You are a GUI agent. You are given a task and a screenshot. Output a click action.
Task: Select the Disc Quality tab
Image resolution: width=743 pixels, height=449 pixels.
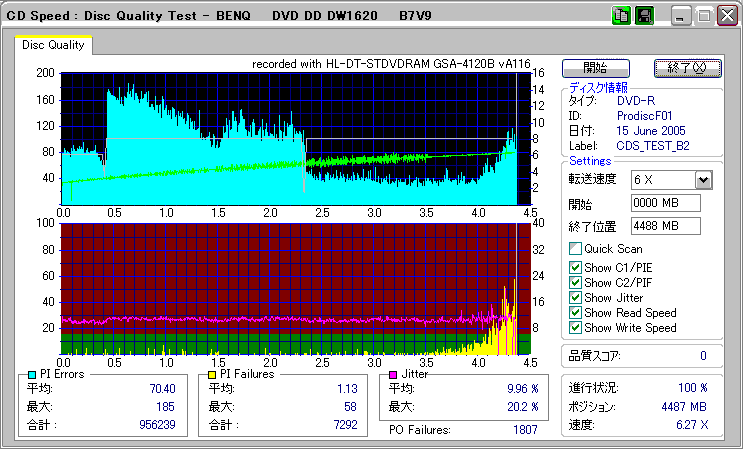(53, 45)
